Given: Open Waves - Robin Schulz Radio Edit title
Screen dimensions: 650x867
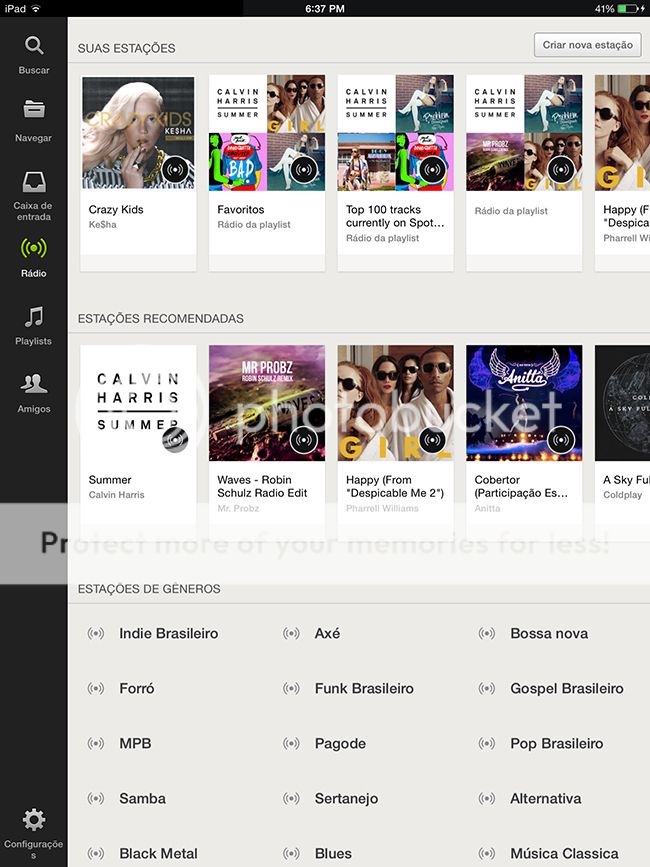Looking at the screenshot, I should (262, 487).
